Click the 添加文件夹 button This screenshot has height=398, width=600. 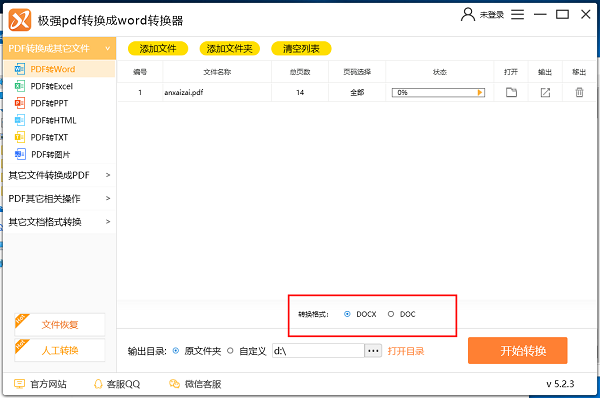point(230,49)
